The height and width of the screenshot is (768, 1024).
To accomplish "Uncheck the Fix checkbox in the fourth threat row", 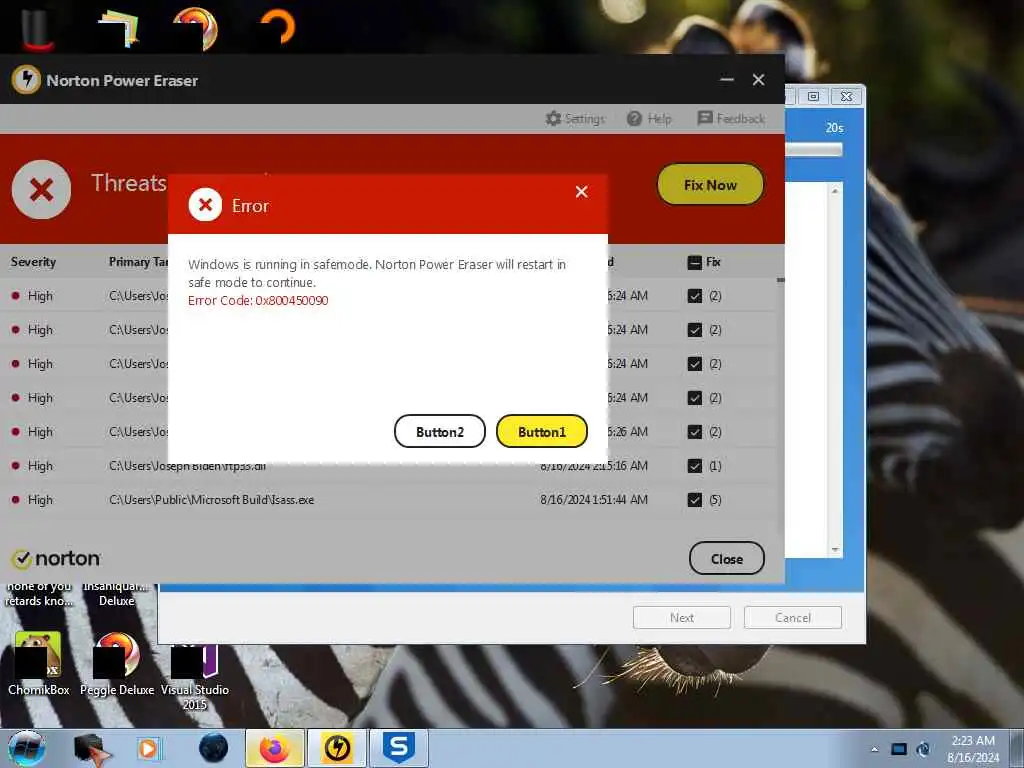I will (x=694, y=398).
